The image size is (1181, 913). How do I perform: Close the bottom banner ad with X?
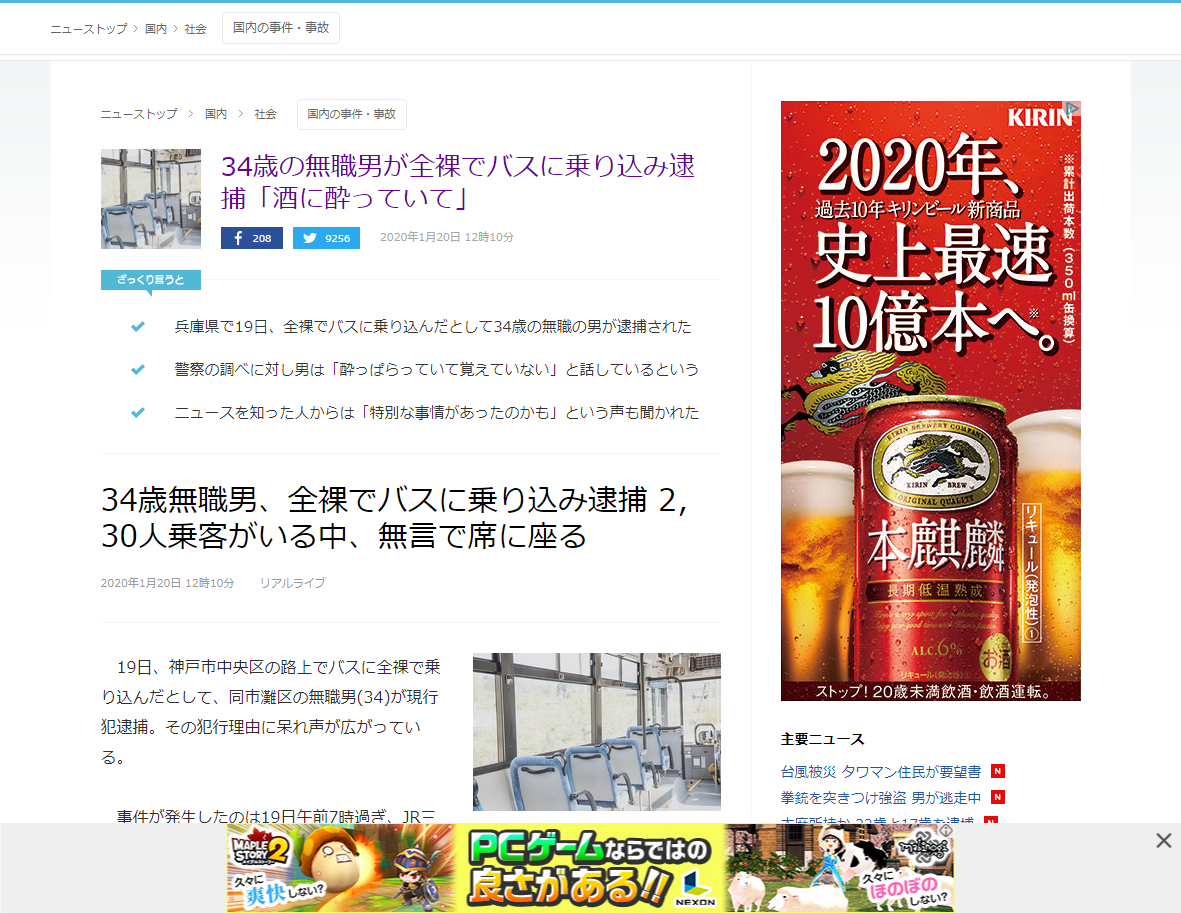[x=1164, y=841]
